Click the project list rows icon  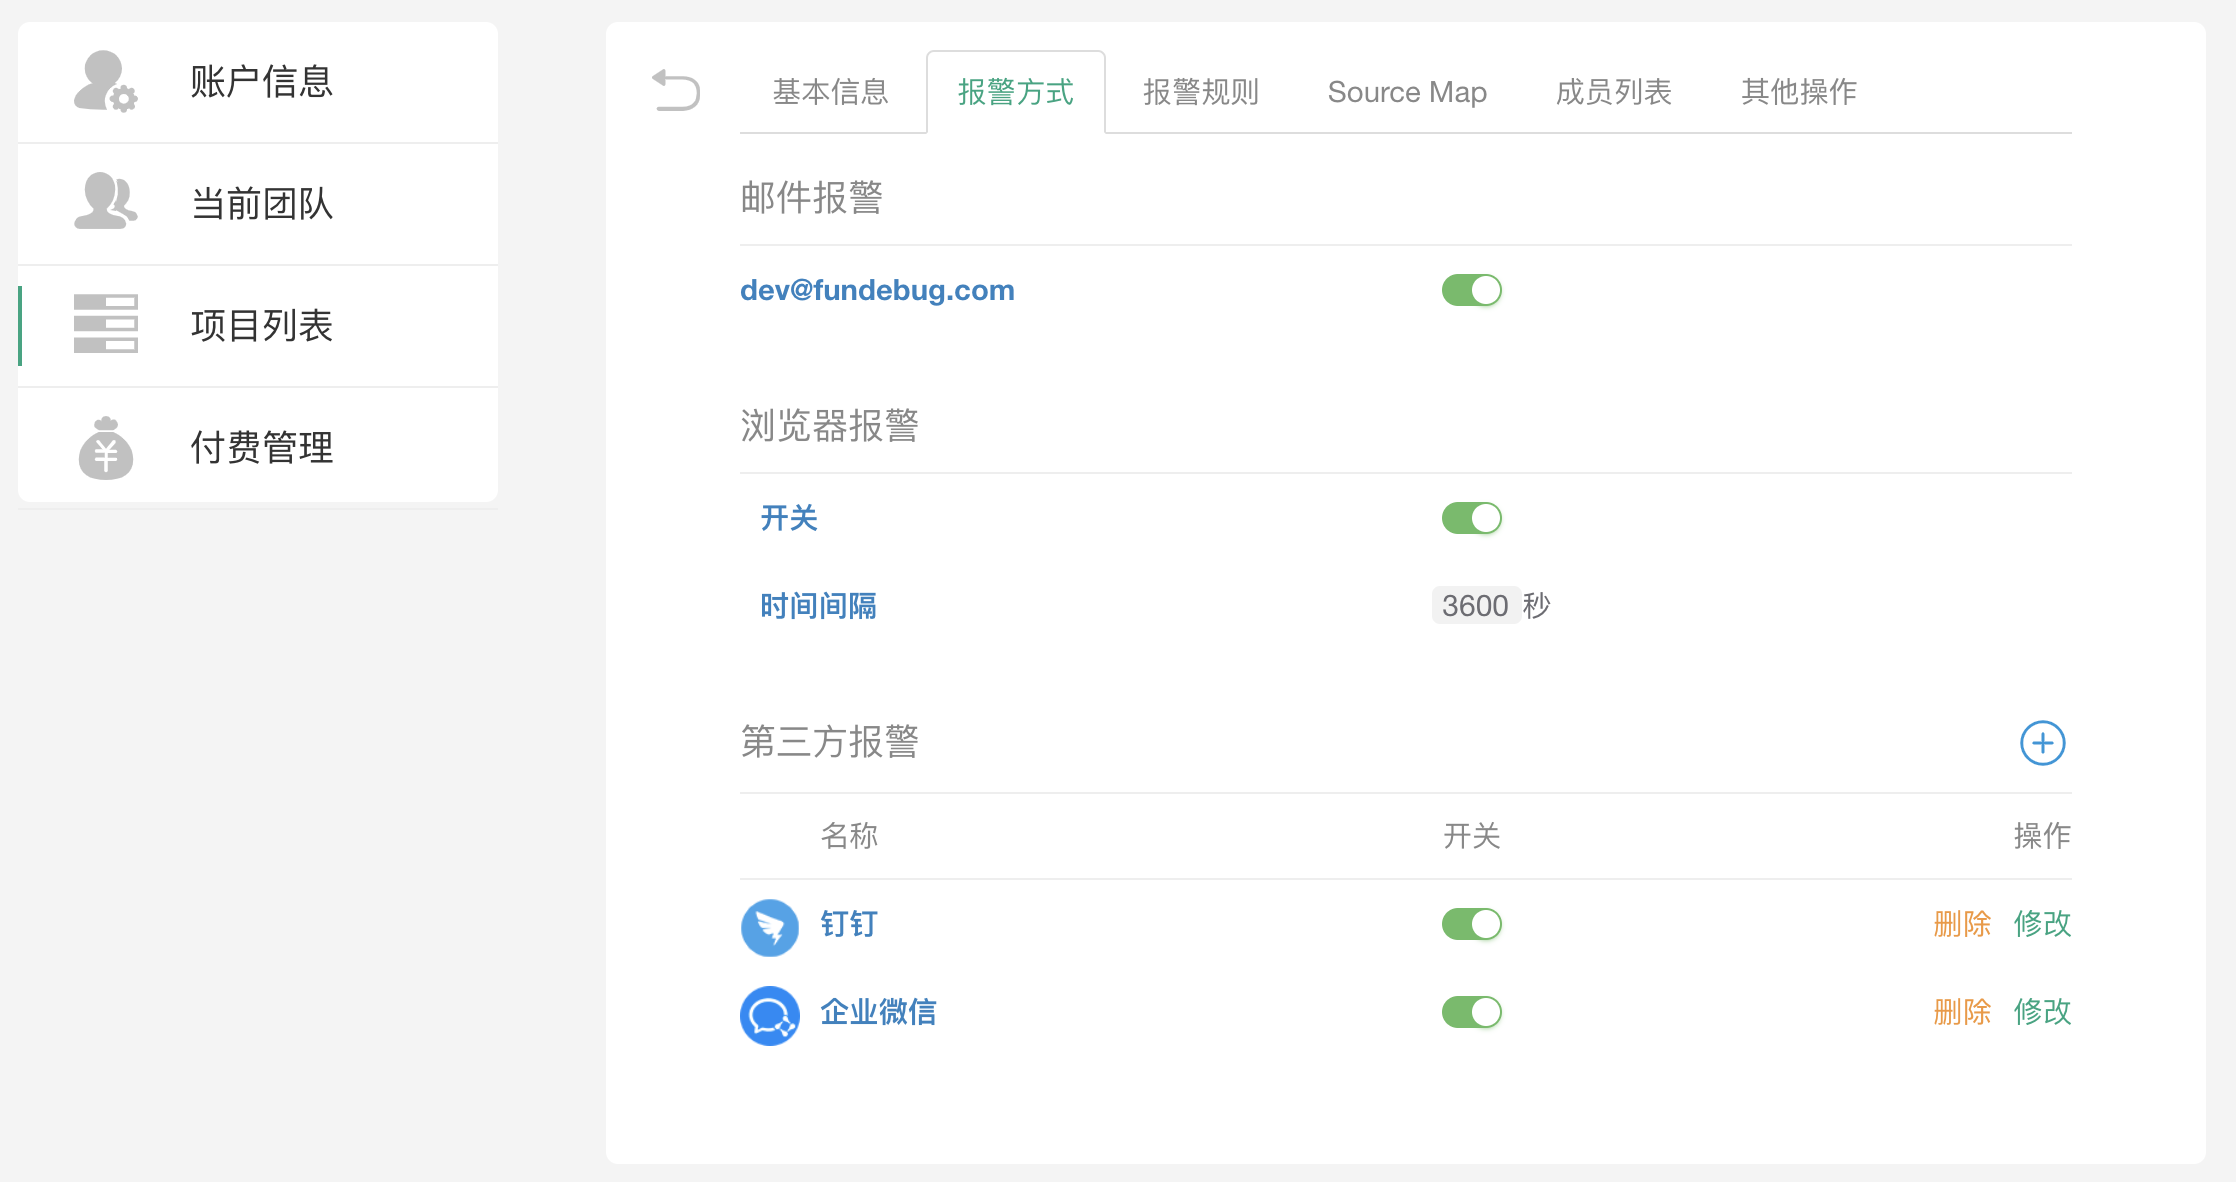tap(105, 324)
